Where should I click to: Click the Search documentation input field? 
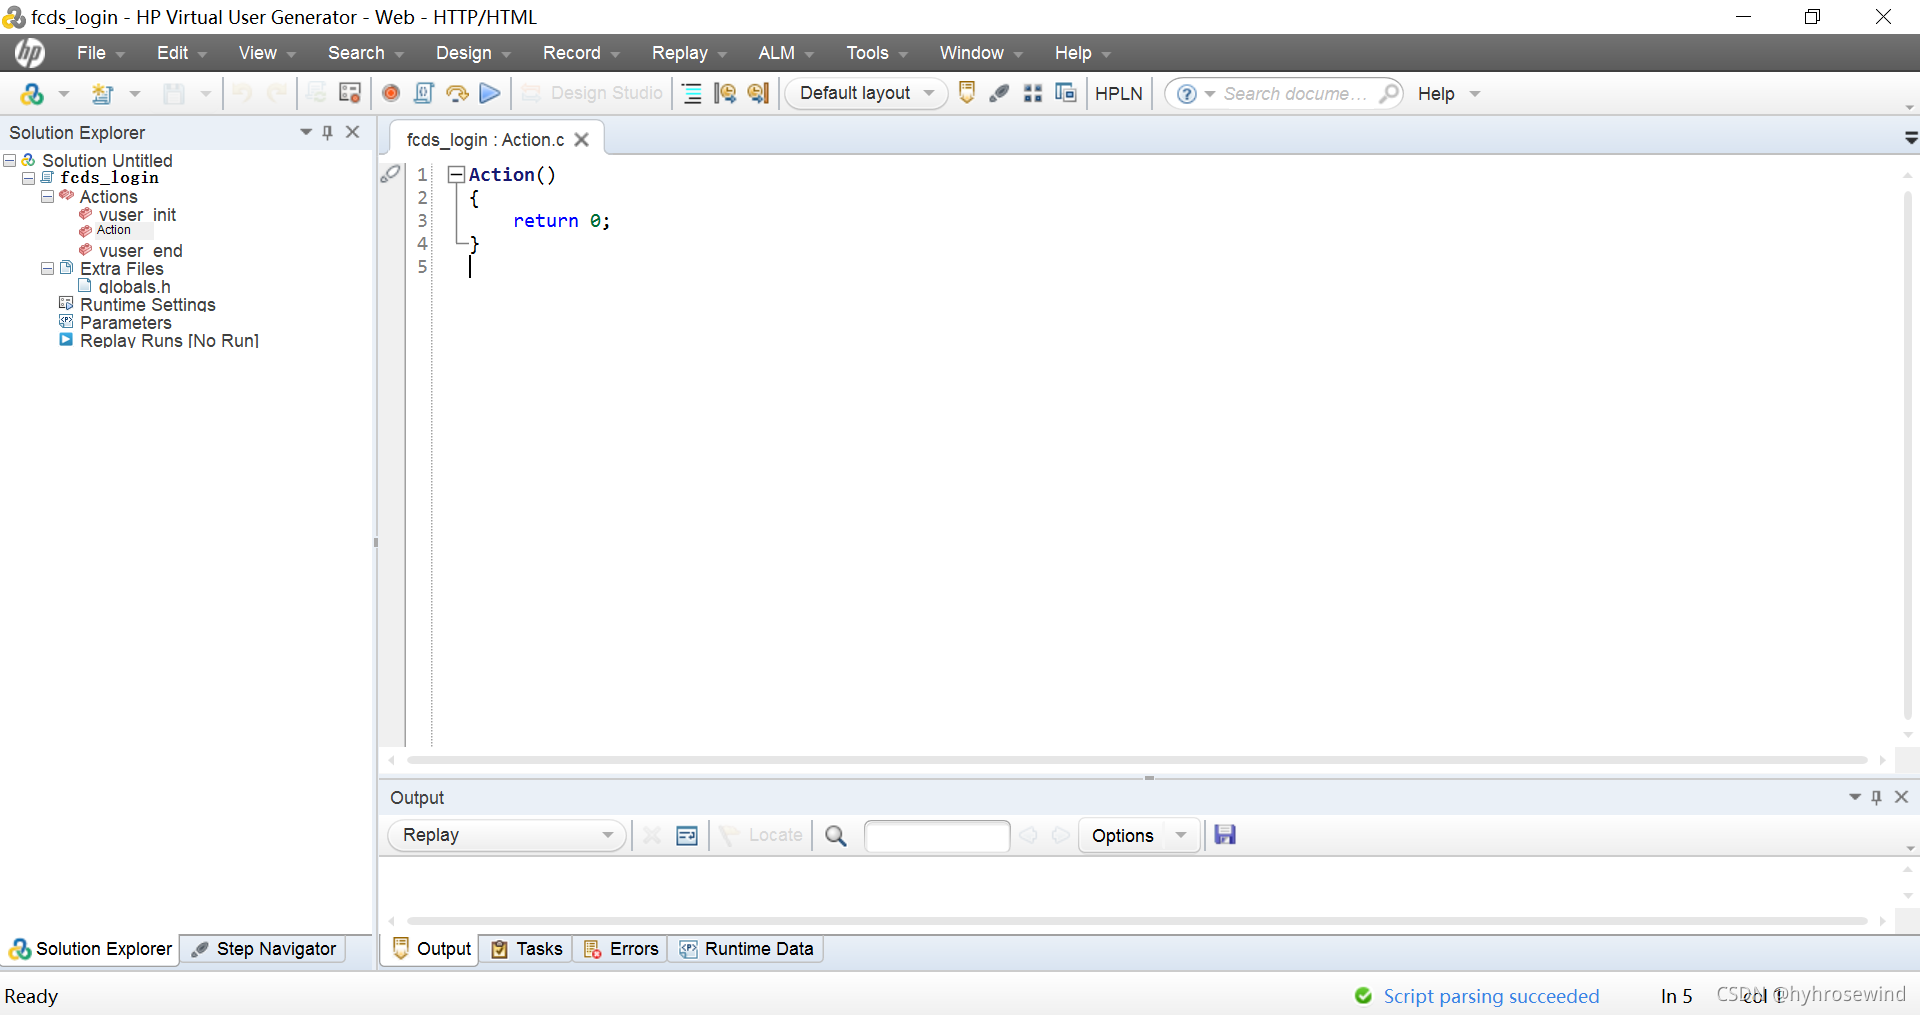(x=1294, y=94)
